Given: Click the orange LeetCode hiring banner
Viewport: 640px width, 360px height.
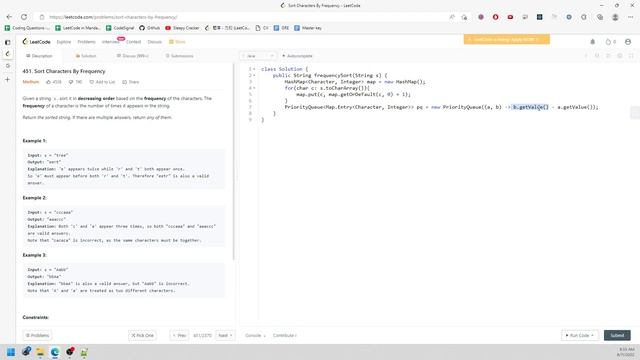Looking at the screenshot, I should coord(507,39).
